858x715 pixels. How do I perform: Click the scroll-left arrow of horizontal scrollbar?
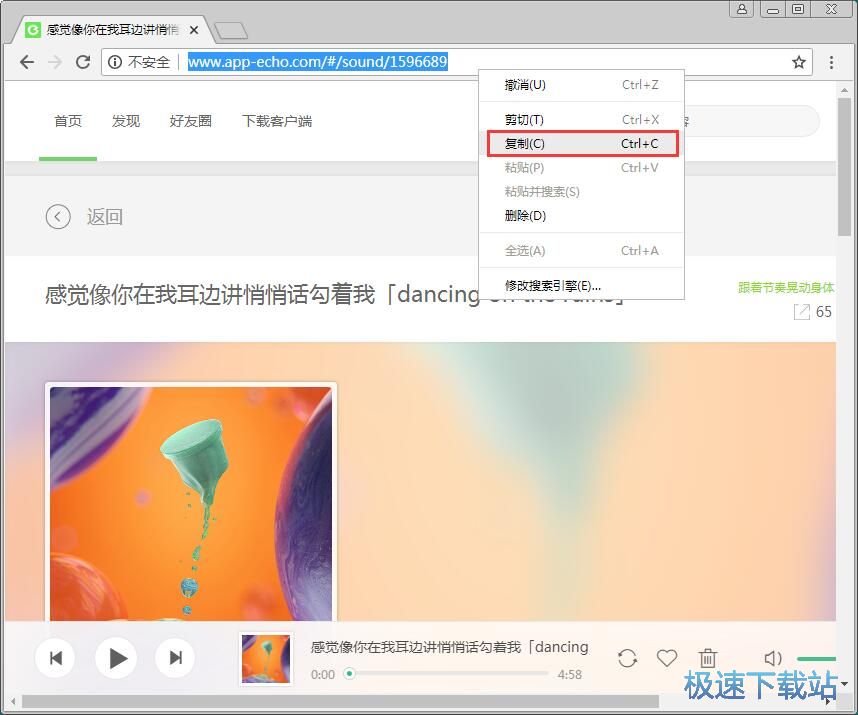point(12,702)
